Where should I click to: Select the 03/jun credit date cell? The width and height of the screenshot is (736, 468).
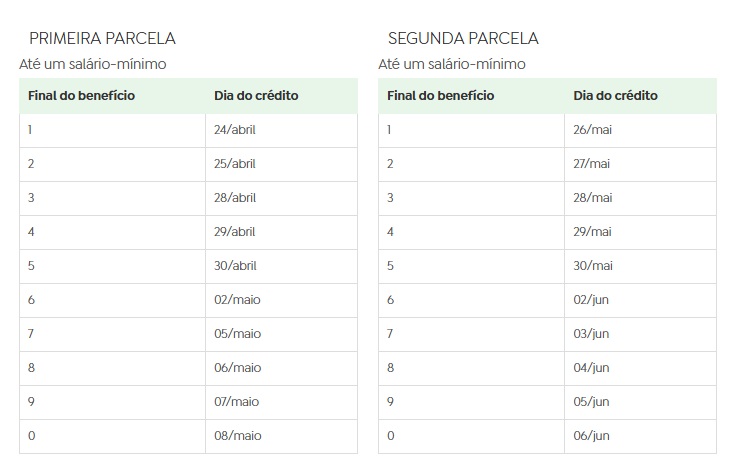coord(591,334)
